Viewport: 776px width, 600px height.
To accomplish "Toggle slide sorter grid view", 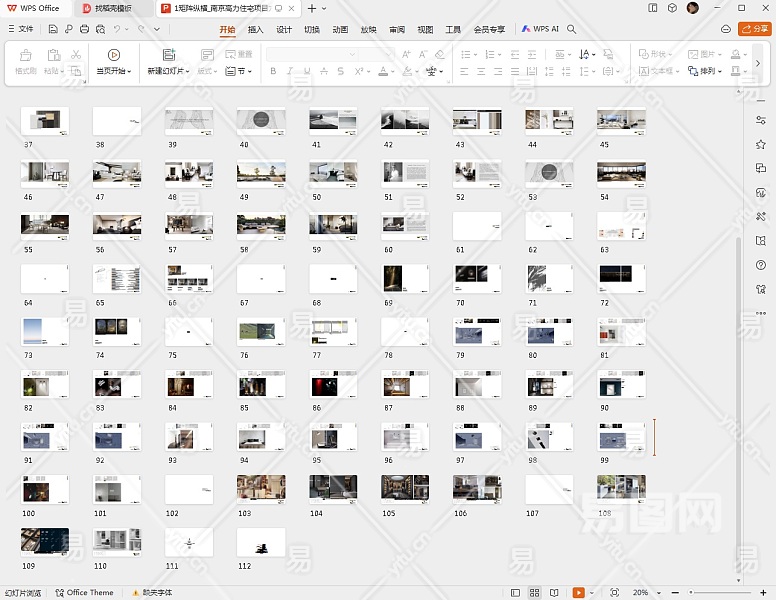I will pyautogui.click(x=535, y=593).
